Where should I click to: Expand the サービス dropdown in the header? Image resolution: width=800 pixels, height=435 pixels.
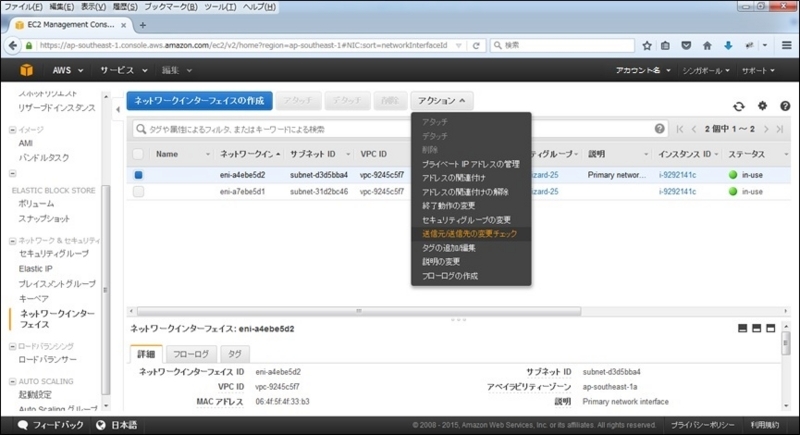coord(123,70)
